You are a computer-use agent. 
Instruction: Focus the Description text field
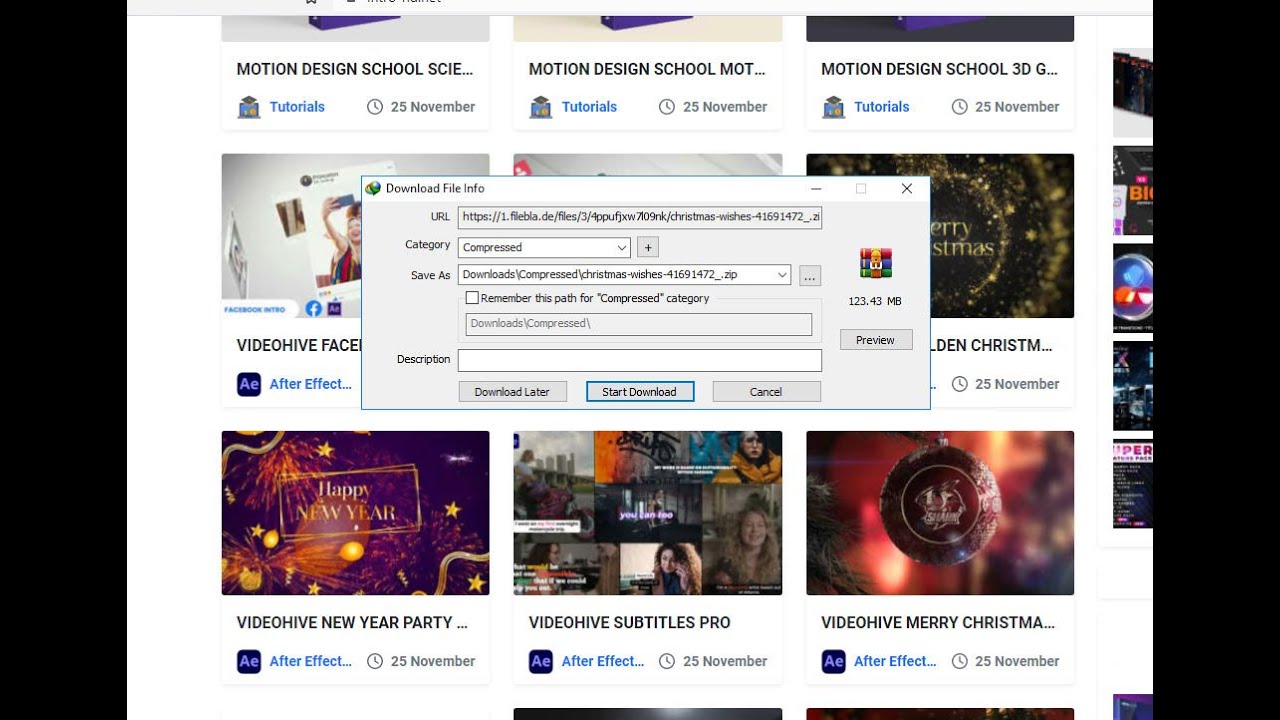[640, 360]
